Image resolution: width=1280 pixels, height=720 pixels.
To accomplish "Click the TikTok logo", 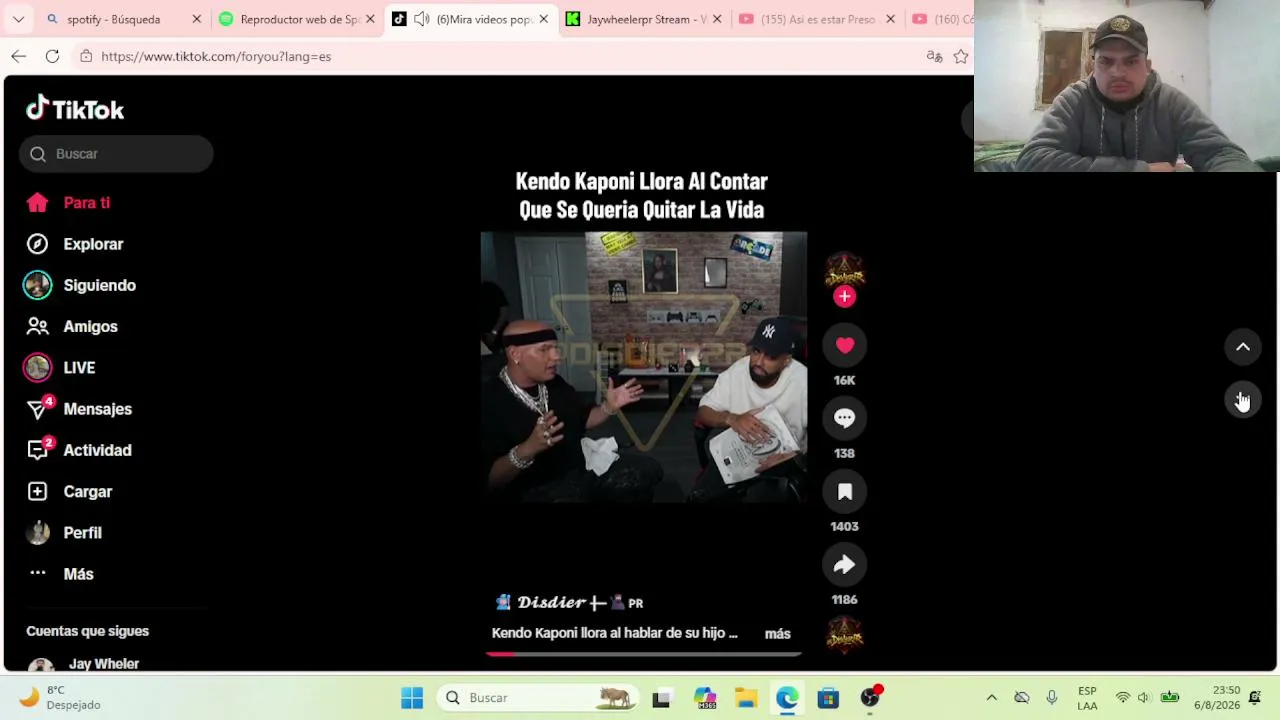I will pyautogui.click(x=75, y=109).
